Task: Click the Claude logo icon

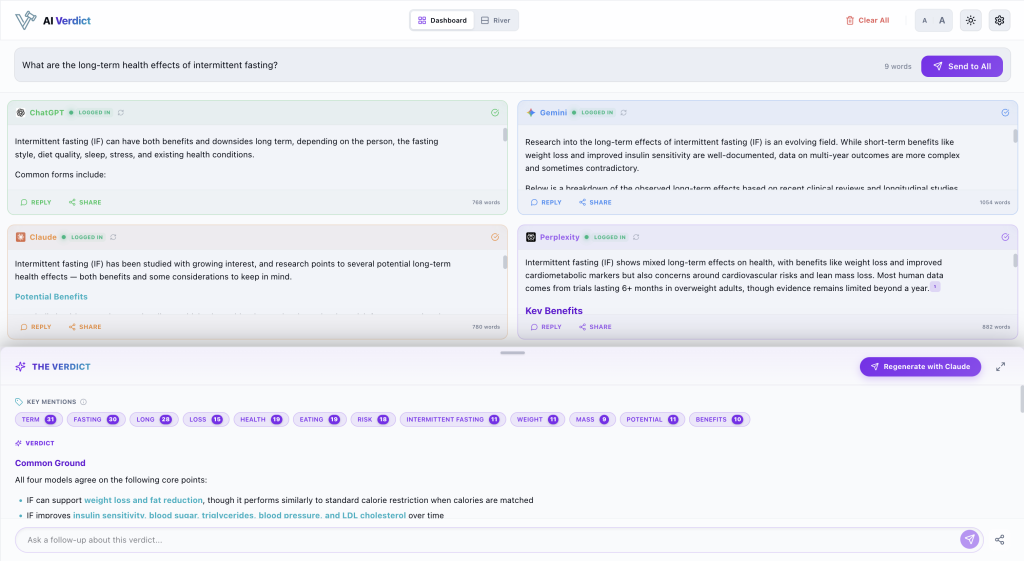Action: (20, 237)
